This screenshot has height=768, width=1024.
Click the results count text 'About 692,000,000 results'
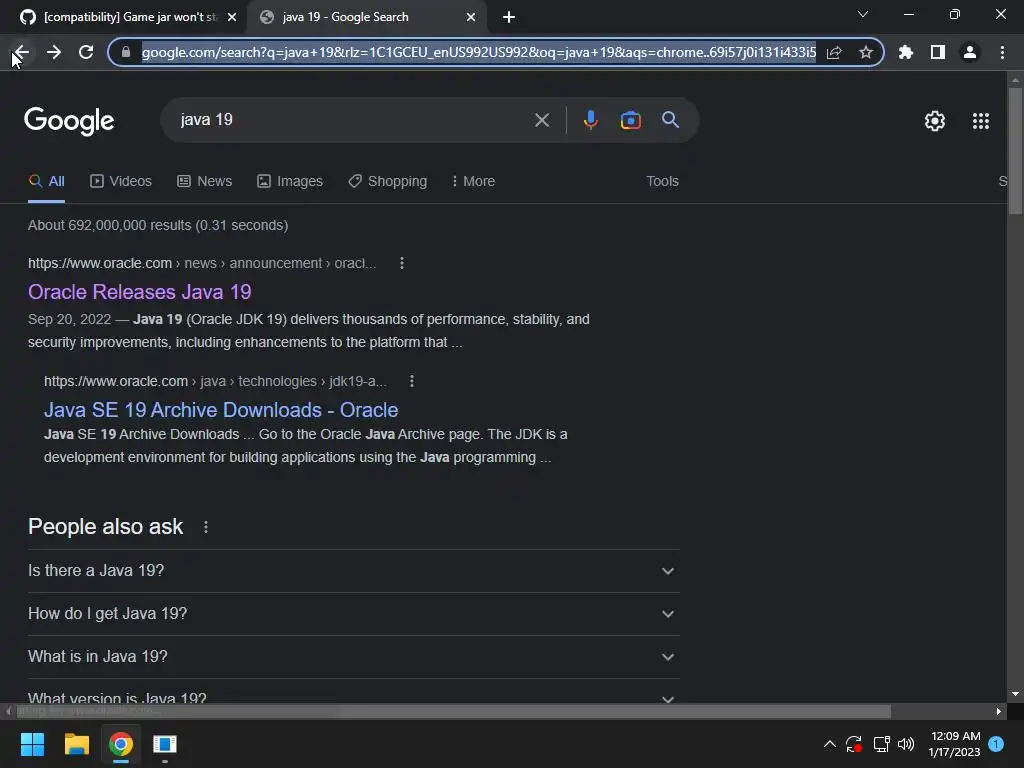109,225
